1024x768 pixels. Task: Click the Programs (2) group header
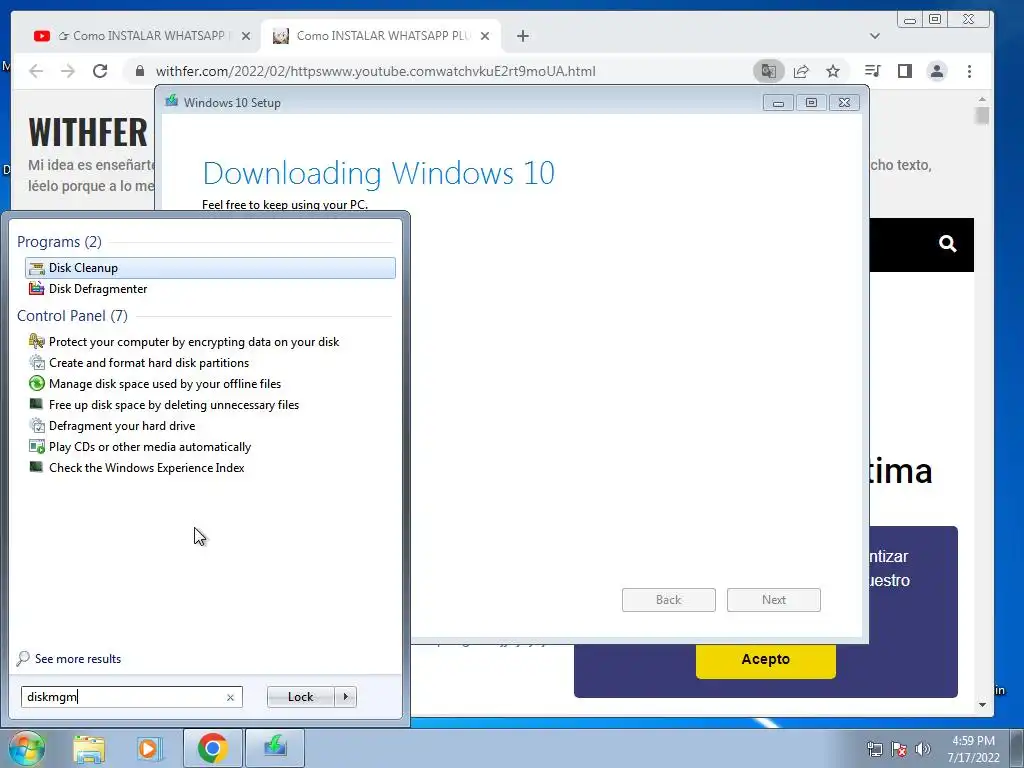click(59, 242)
